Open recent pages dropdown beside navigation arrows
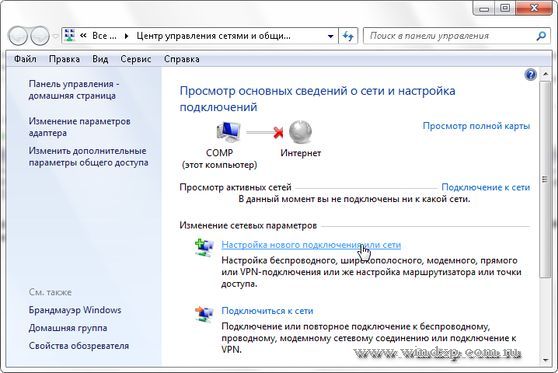 click(x=55, y=36)
